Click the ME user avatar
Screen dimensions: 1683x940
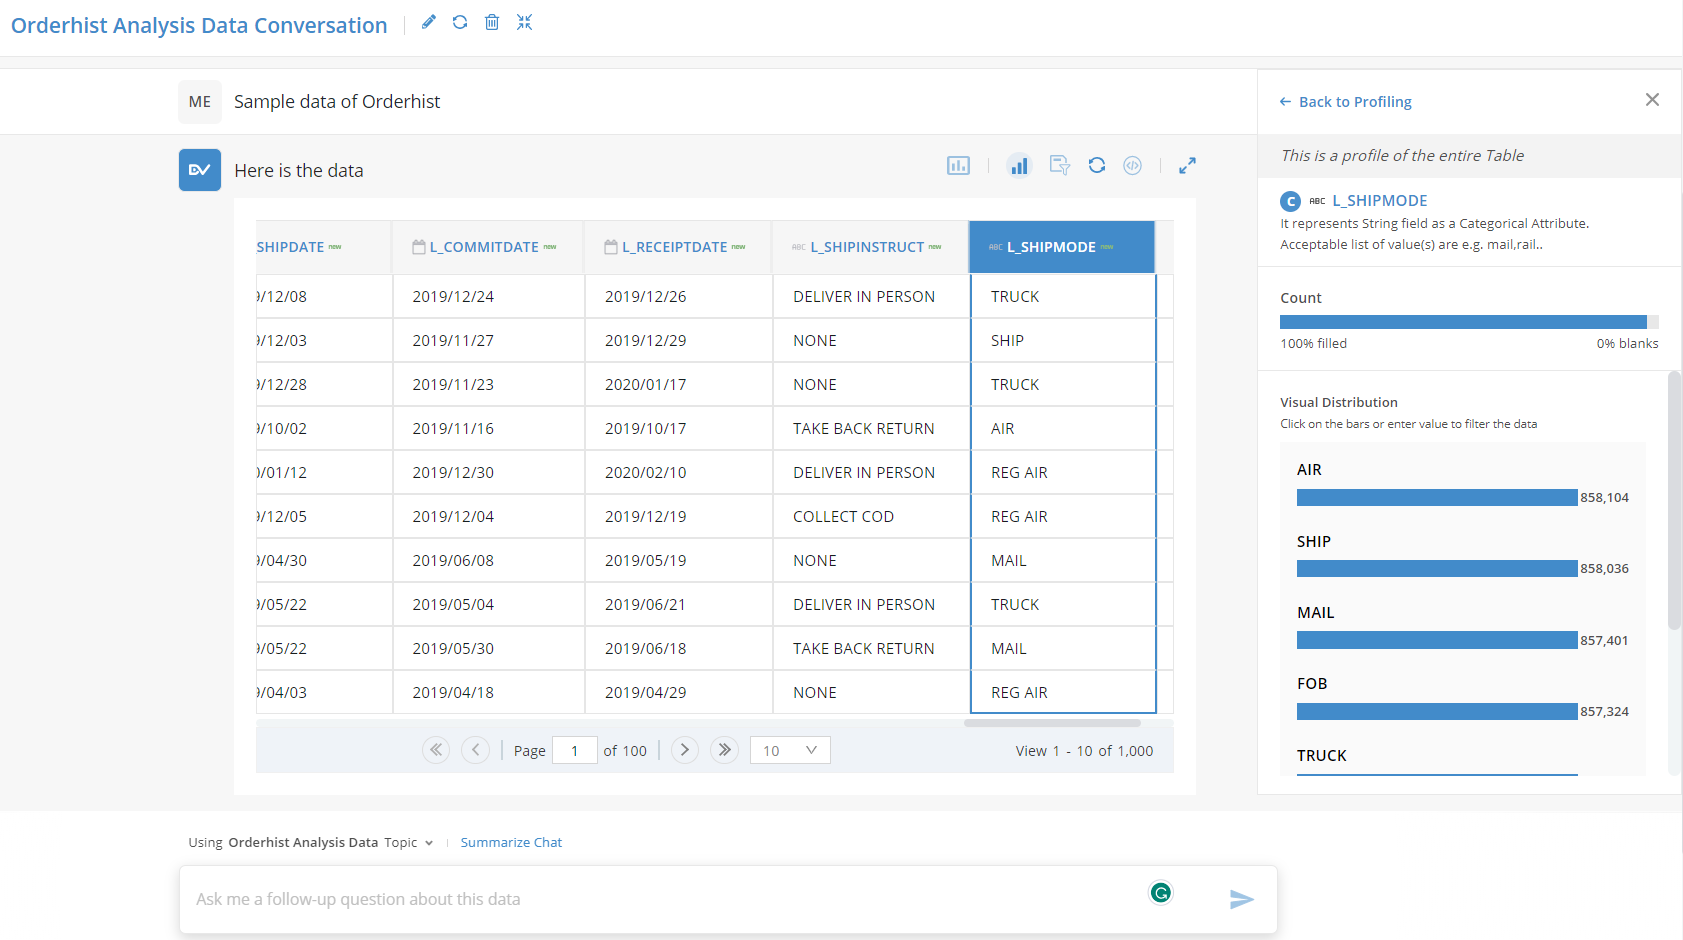pos(200,102)
